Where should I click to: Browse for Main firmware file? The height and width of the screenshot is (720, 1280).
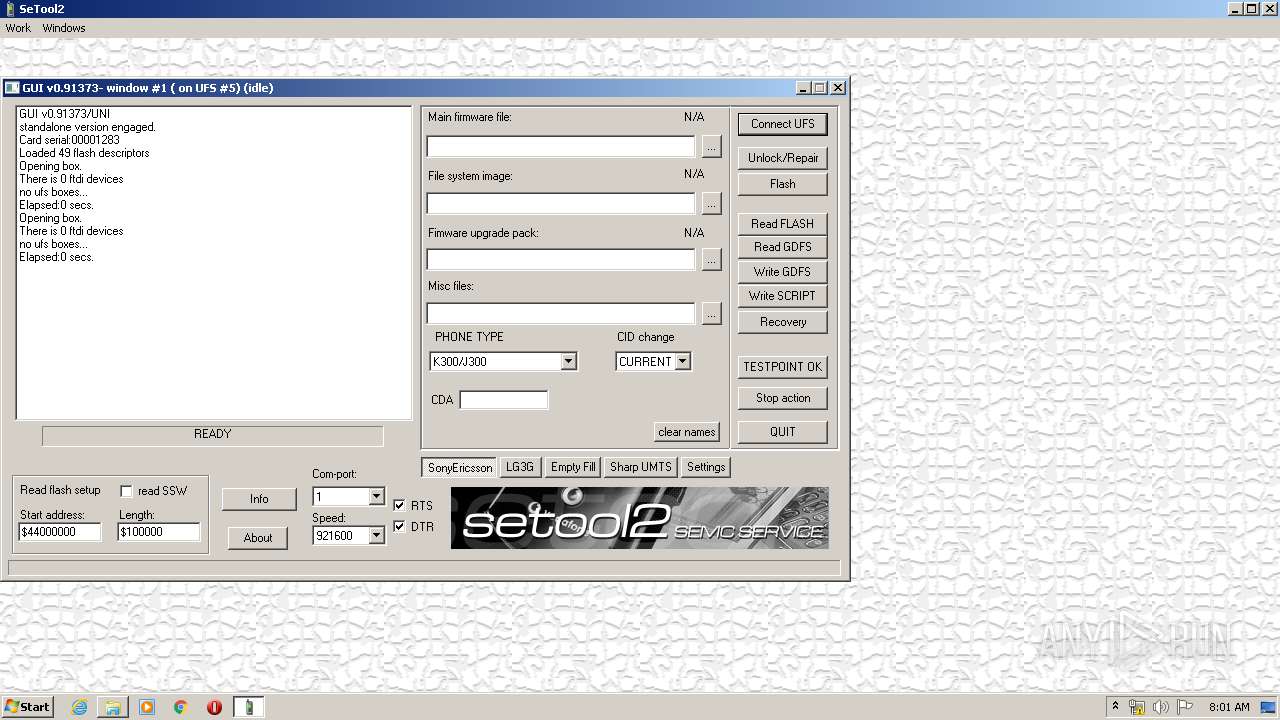711,146
